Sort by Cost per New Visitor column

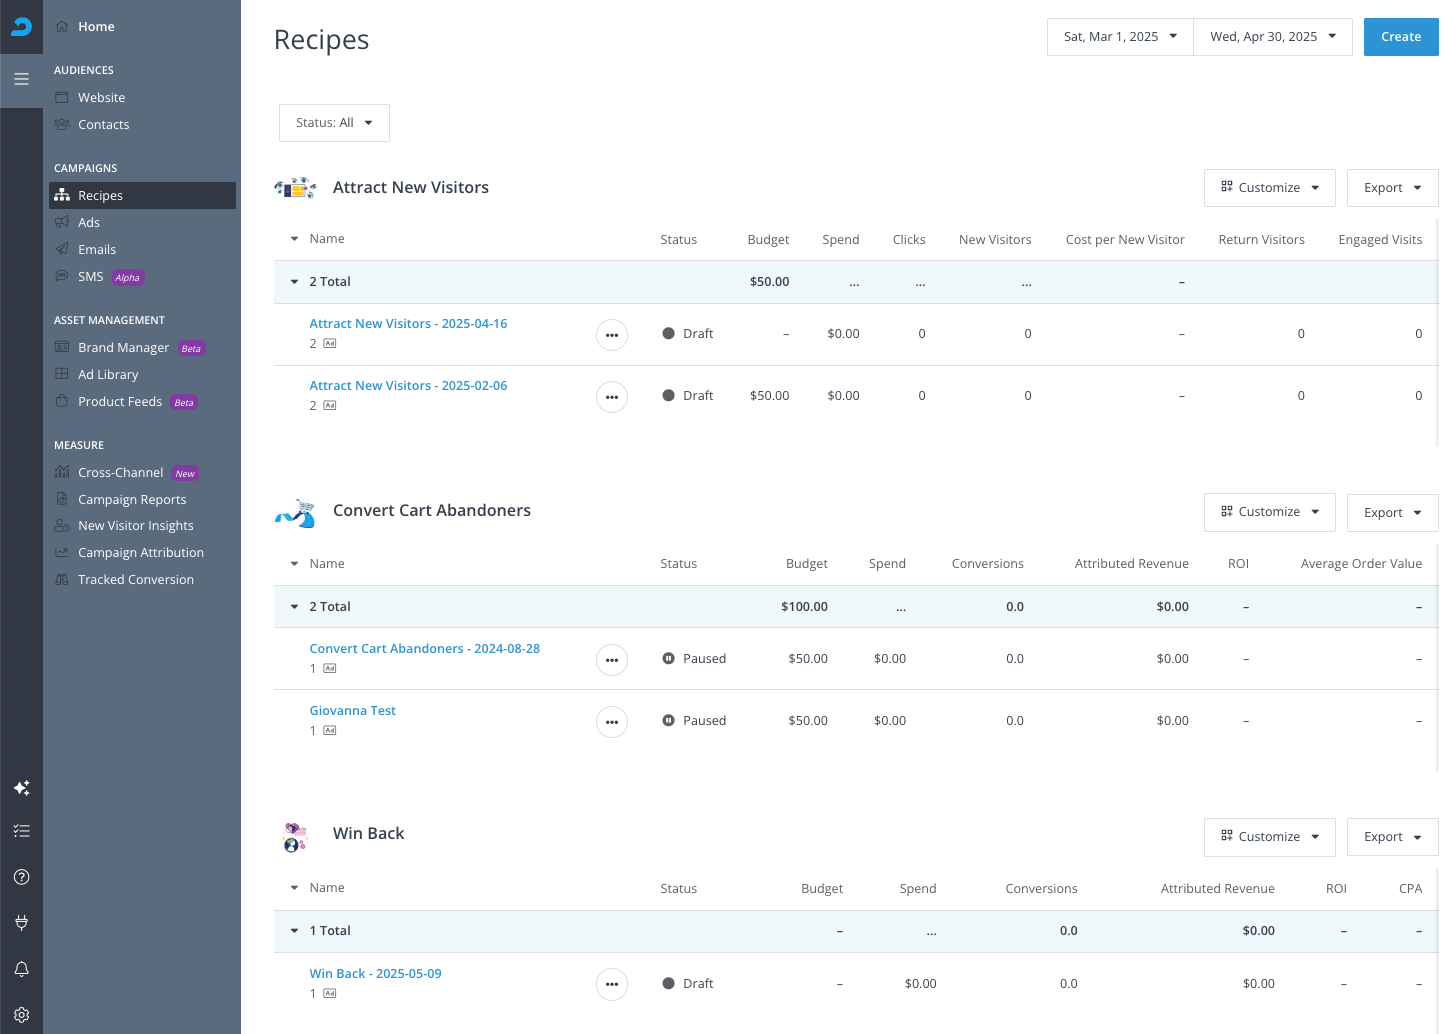pos(1125,240)
